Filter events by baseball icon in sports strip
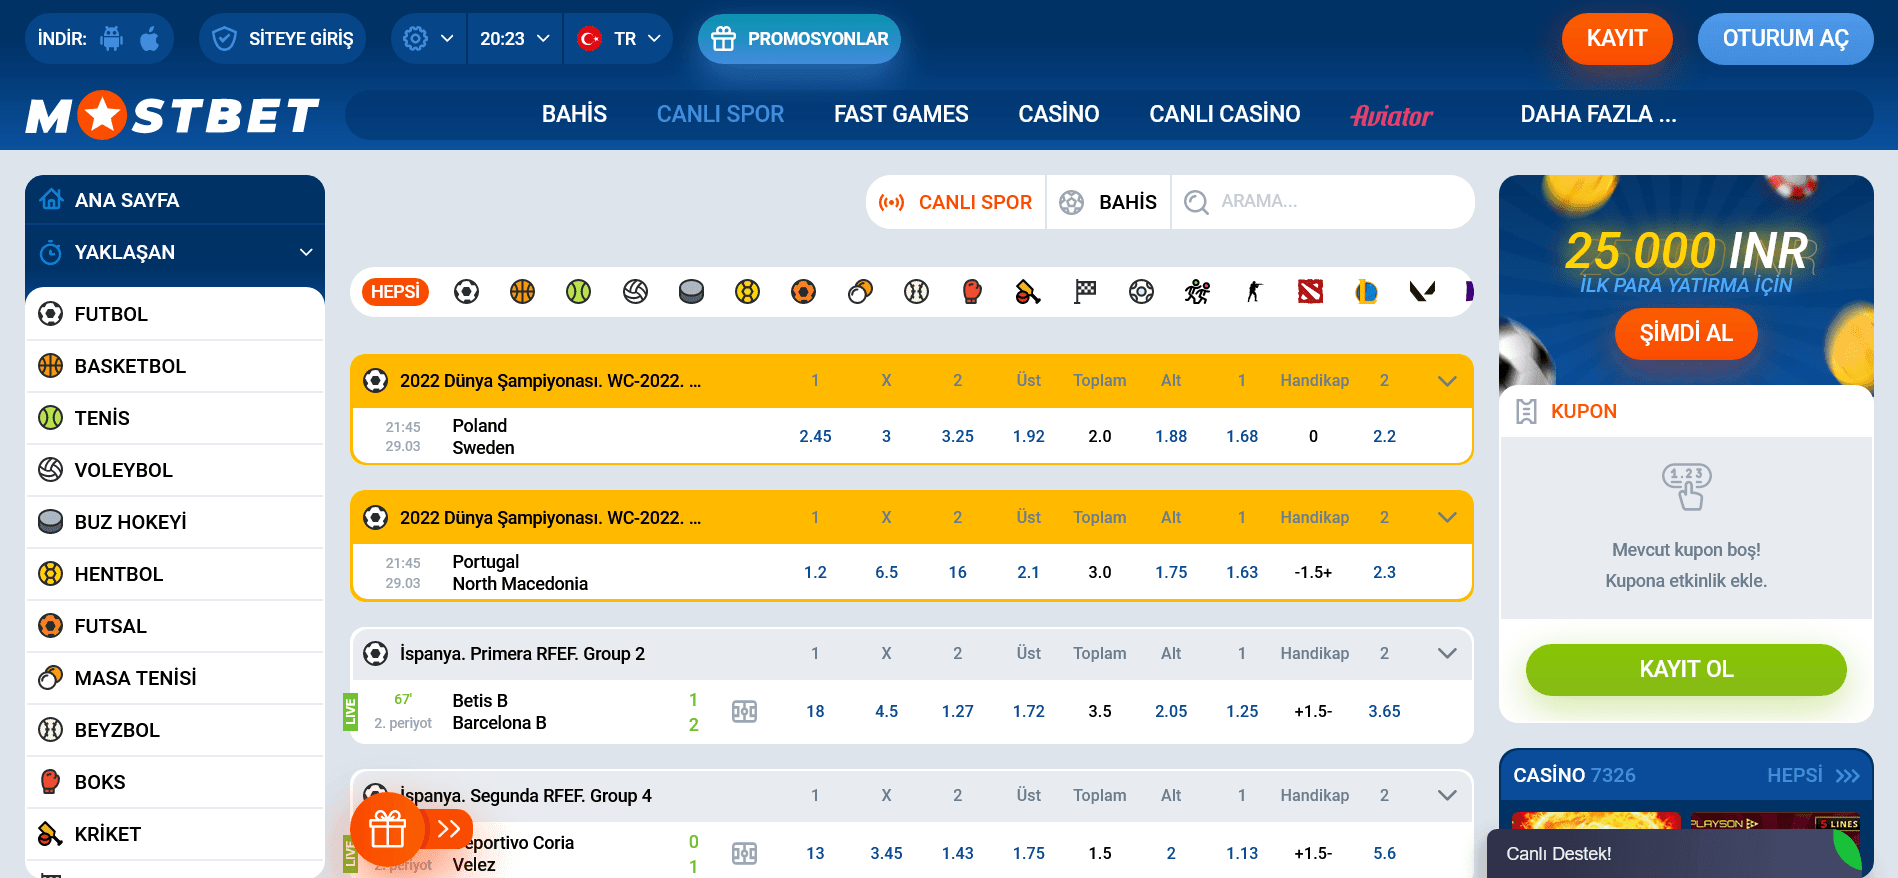 click(916, 291)
